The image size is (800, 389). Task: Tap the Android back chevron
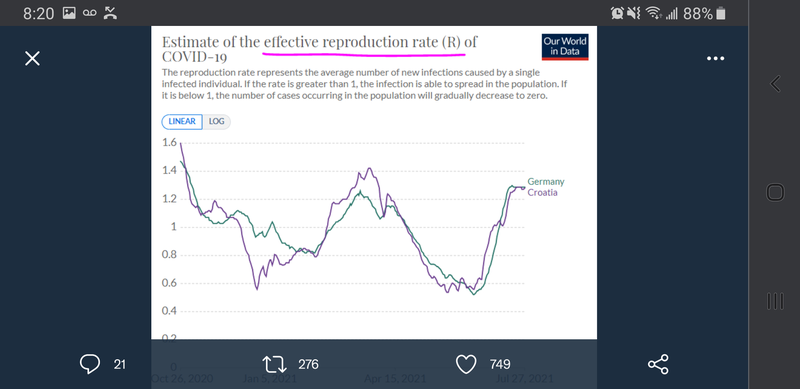[x=775, y=84]
